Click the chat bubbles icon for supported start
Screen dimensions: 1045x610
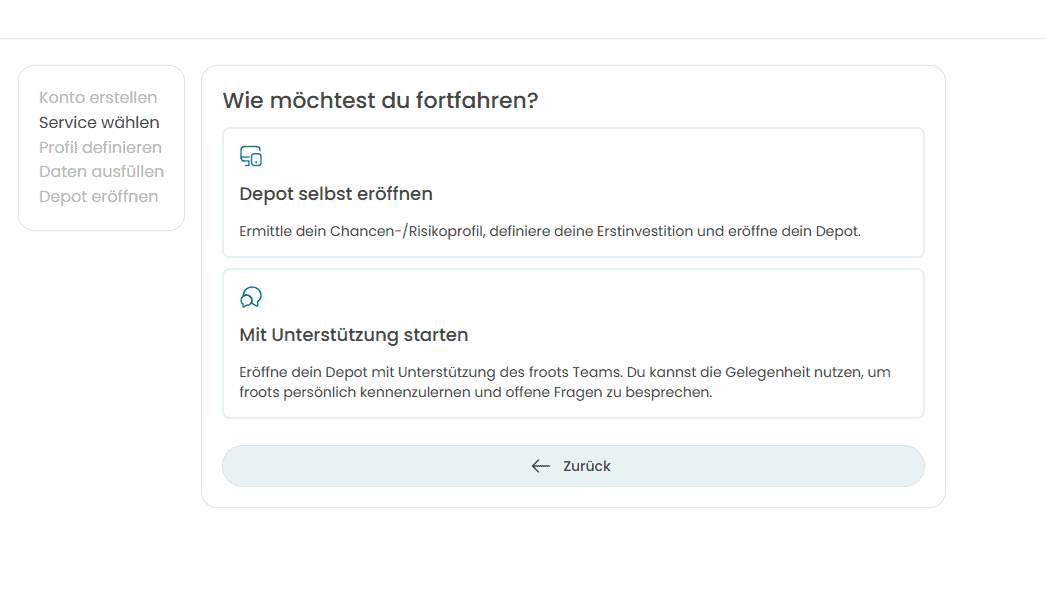tap(251, 298)
